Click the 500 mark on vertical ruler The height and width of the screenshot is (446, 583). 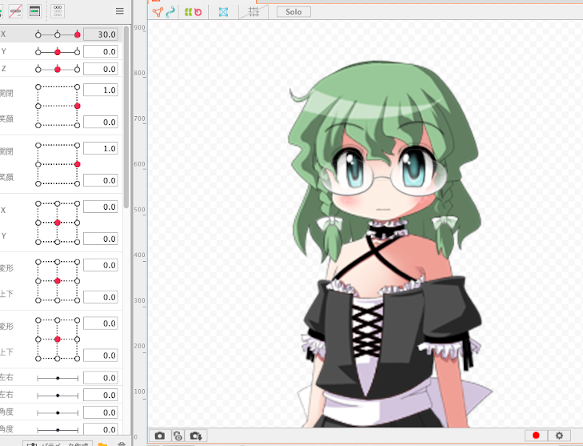pyautogui.click(x=139, y=209)
